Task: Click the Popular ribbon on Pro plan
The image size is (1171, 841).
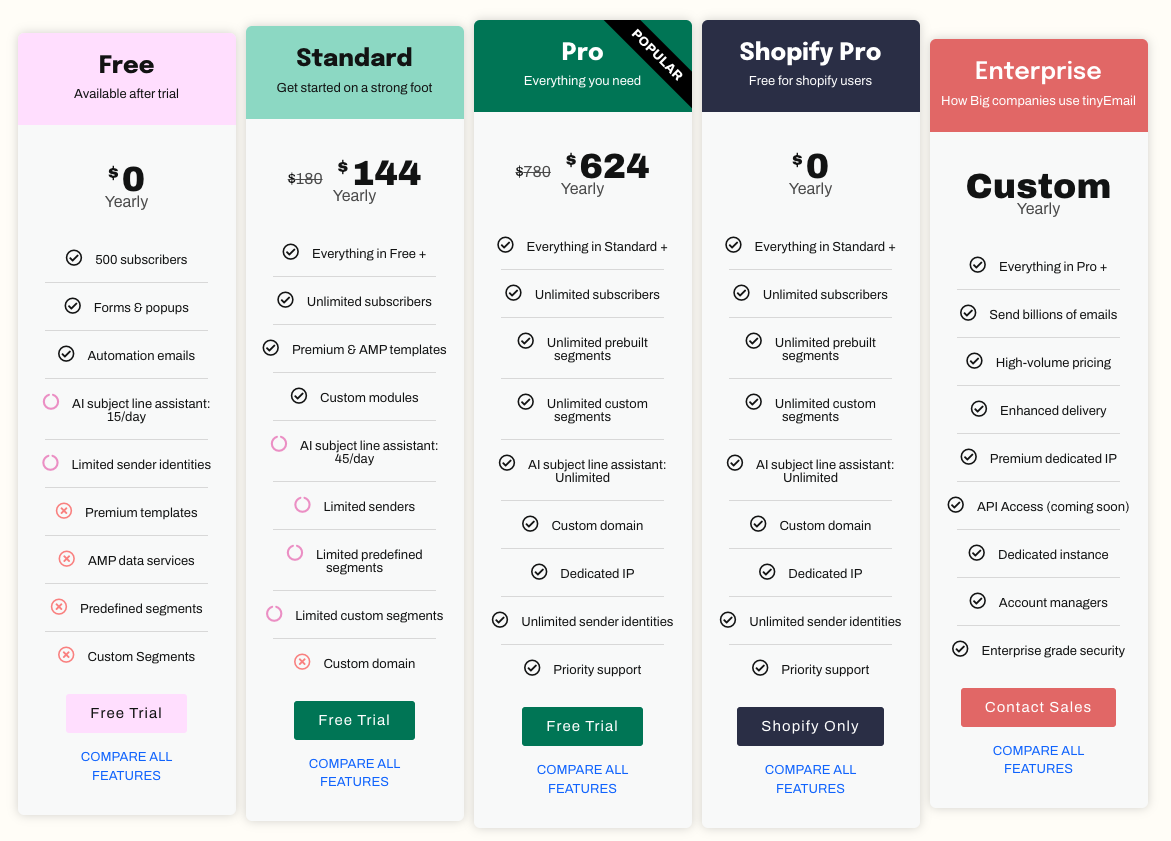Action: (659, 56)
